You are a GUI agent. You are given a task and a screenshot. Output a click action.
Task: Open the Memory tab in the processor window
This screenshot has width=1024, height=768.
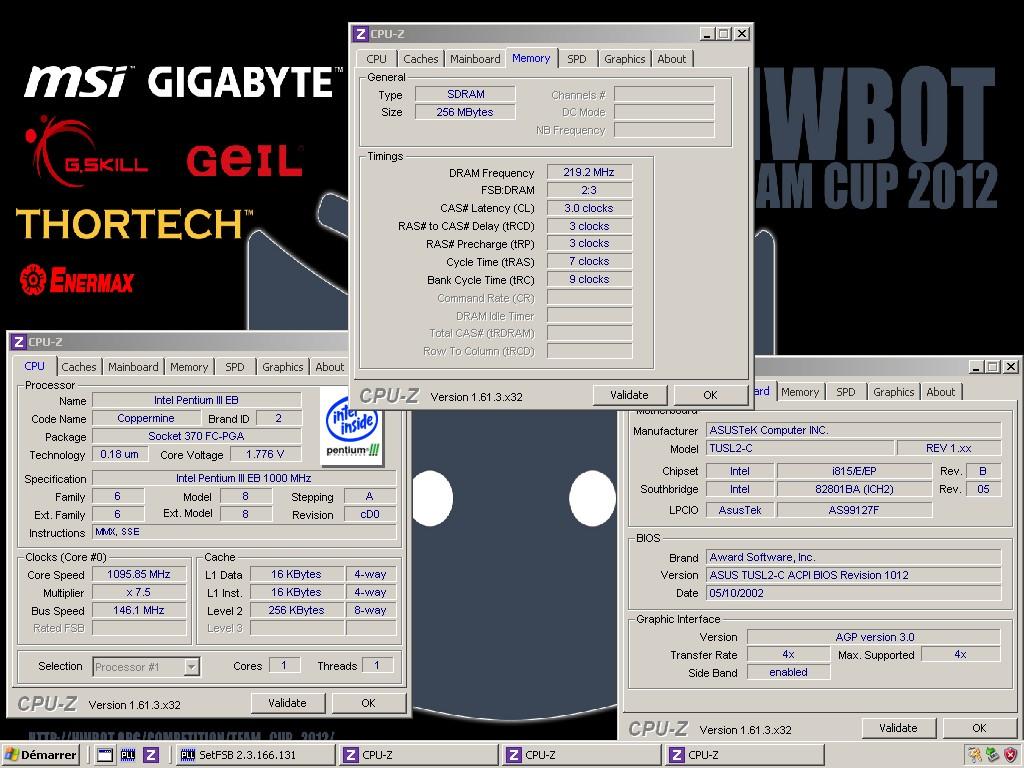[x=189, y=367]
